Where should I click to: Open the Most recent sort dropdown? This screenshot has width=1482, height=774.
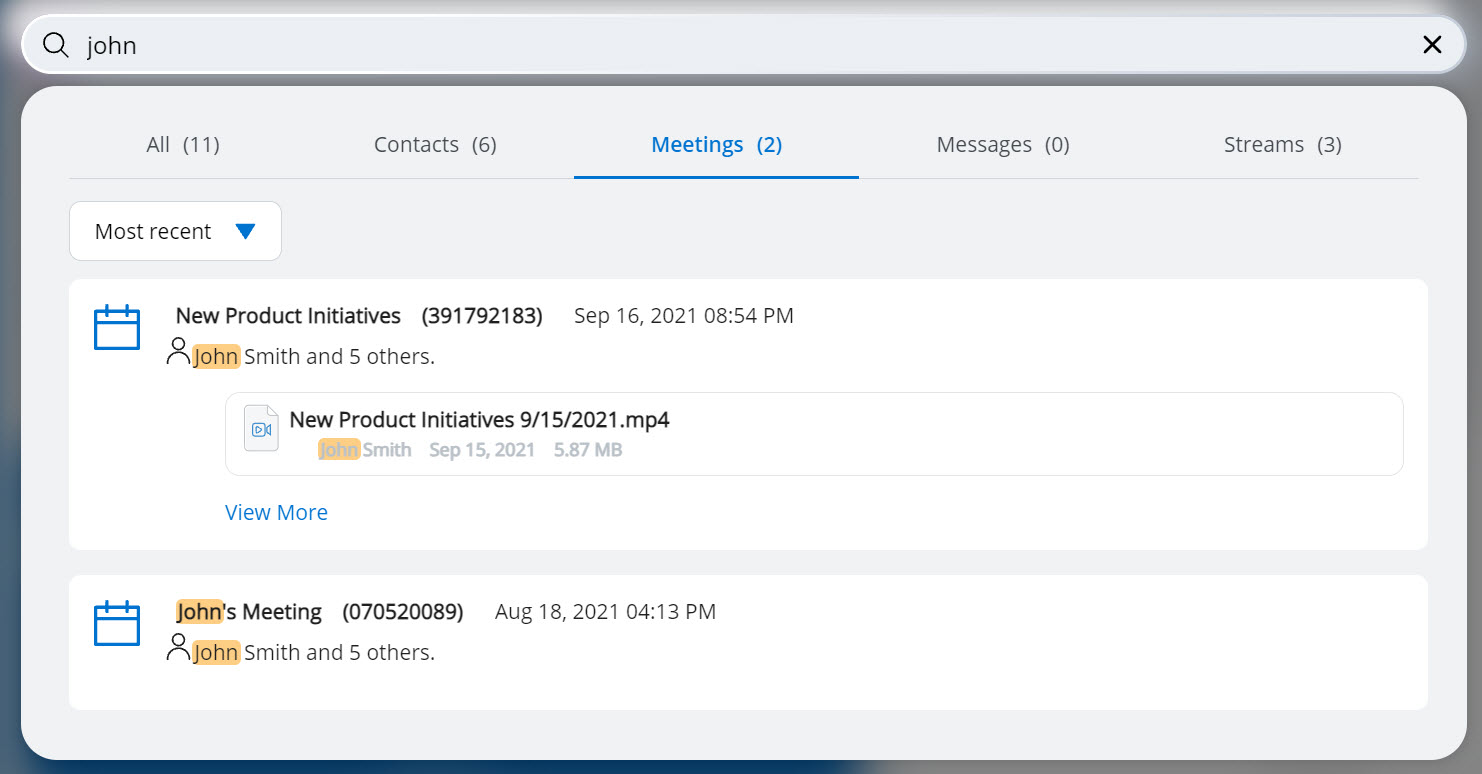point(175,231)
